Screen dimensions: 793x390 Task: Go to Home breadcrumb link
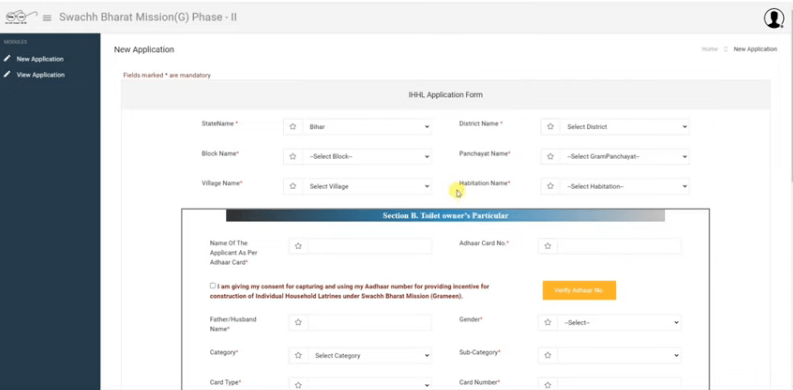[710, 49]
